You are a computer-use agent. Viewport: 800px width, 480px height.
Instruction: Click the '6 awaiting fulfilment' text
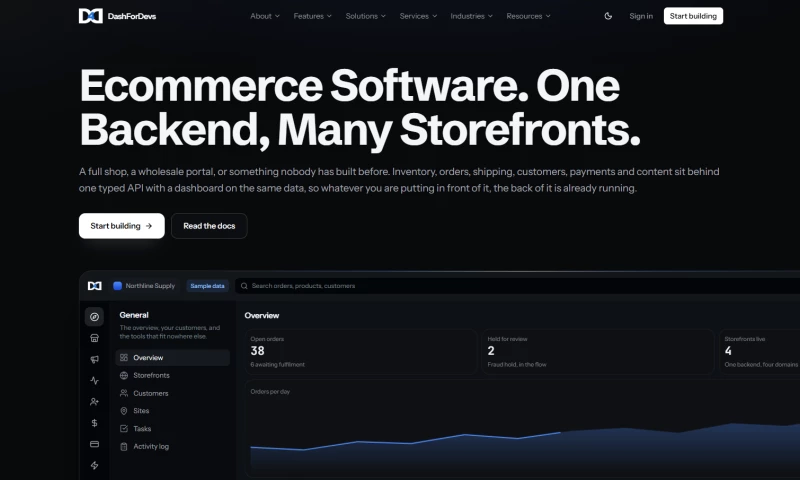[x=278, y=365]
